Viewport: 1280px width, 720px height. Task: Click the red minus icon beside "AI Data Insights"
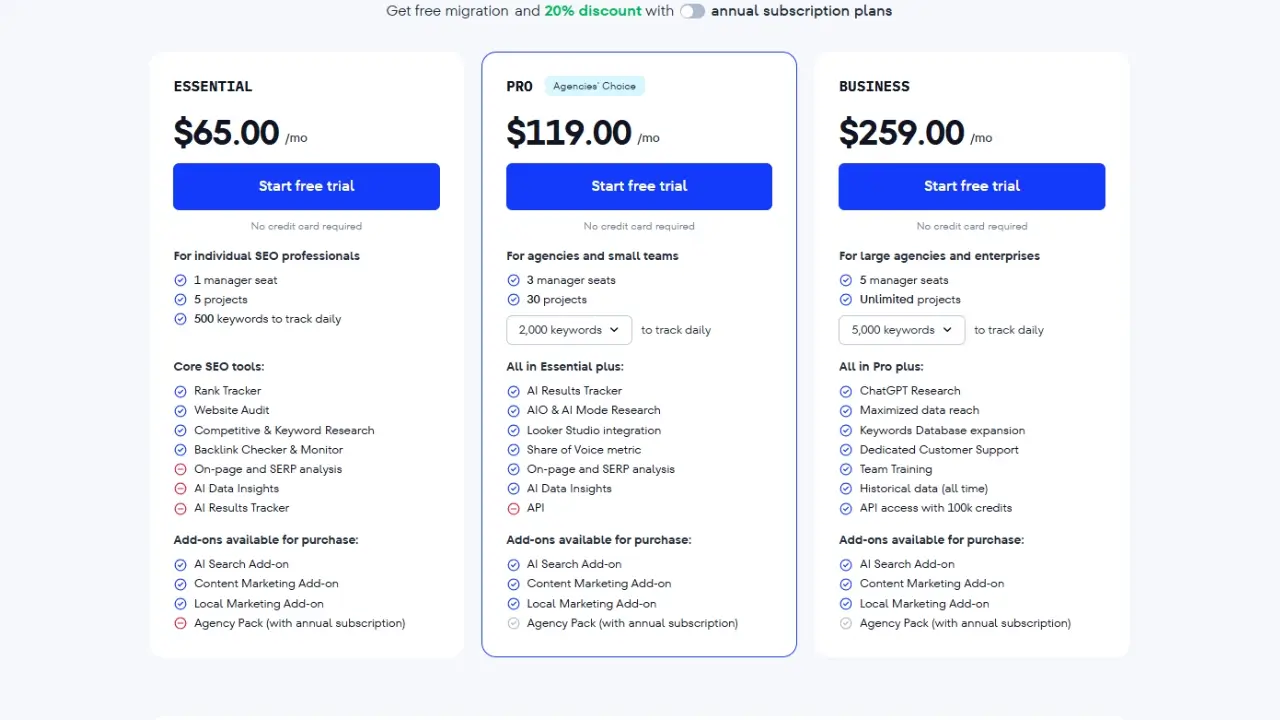click(x=181, y=488)
